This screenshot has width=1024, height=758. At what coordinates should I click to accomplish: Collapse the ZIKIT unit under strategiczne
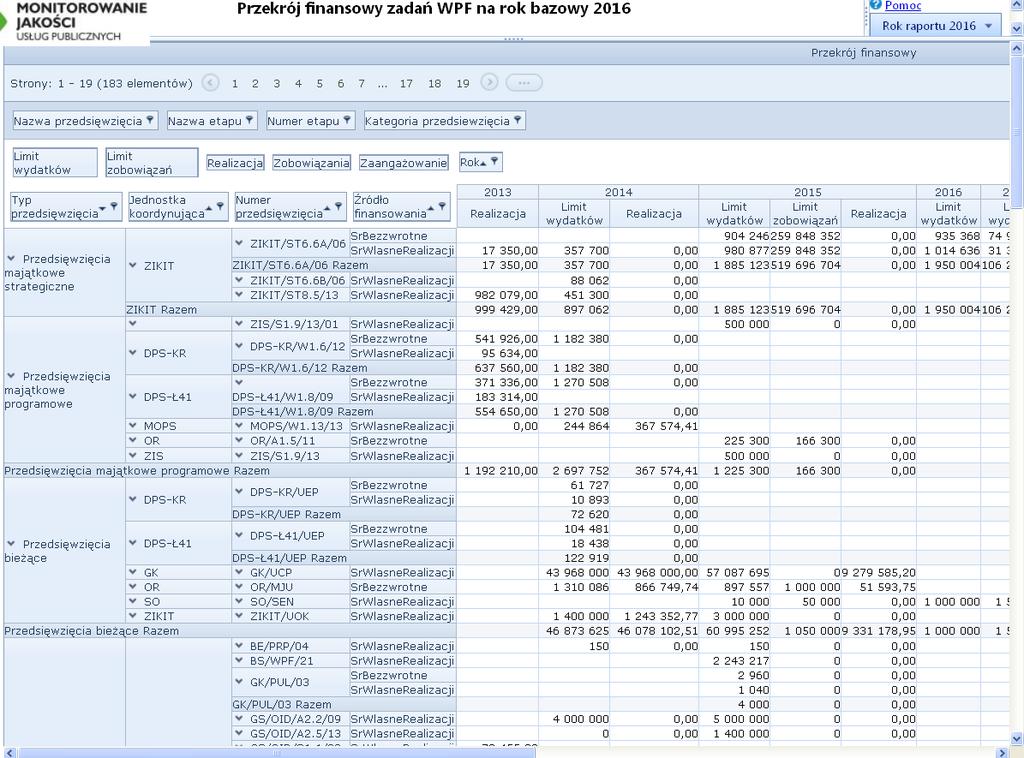[133, 266]
